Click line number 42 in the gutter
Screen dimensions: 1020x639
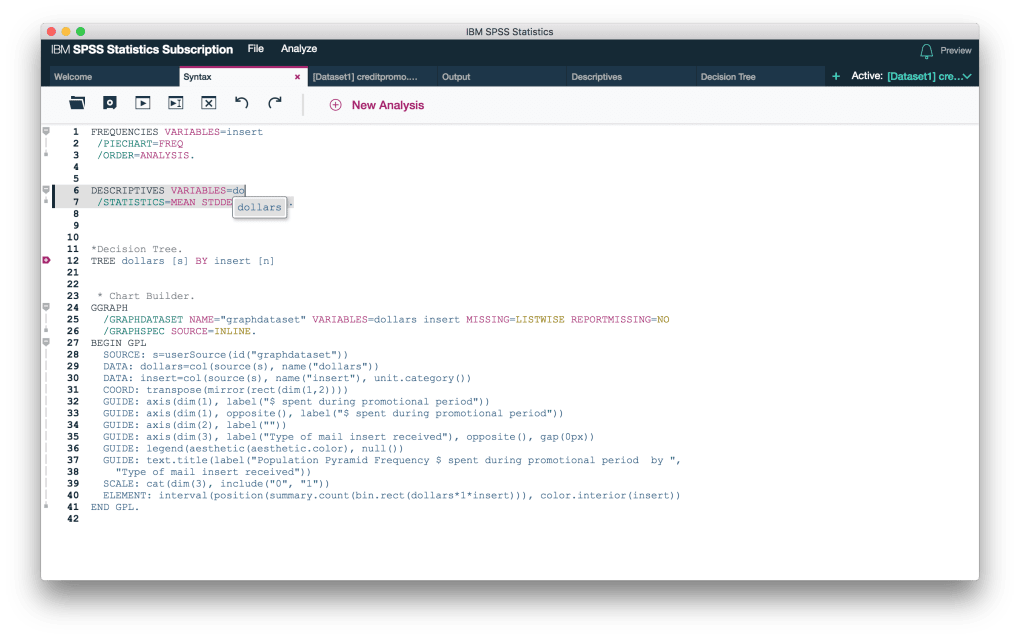tap(73, 519)
